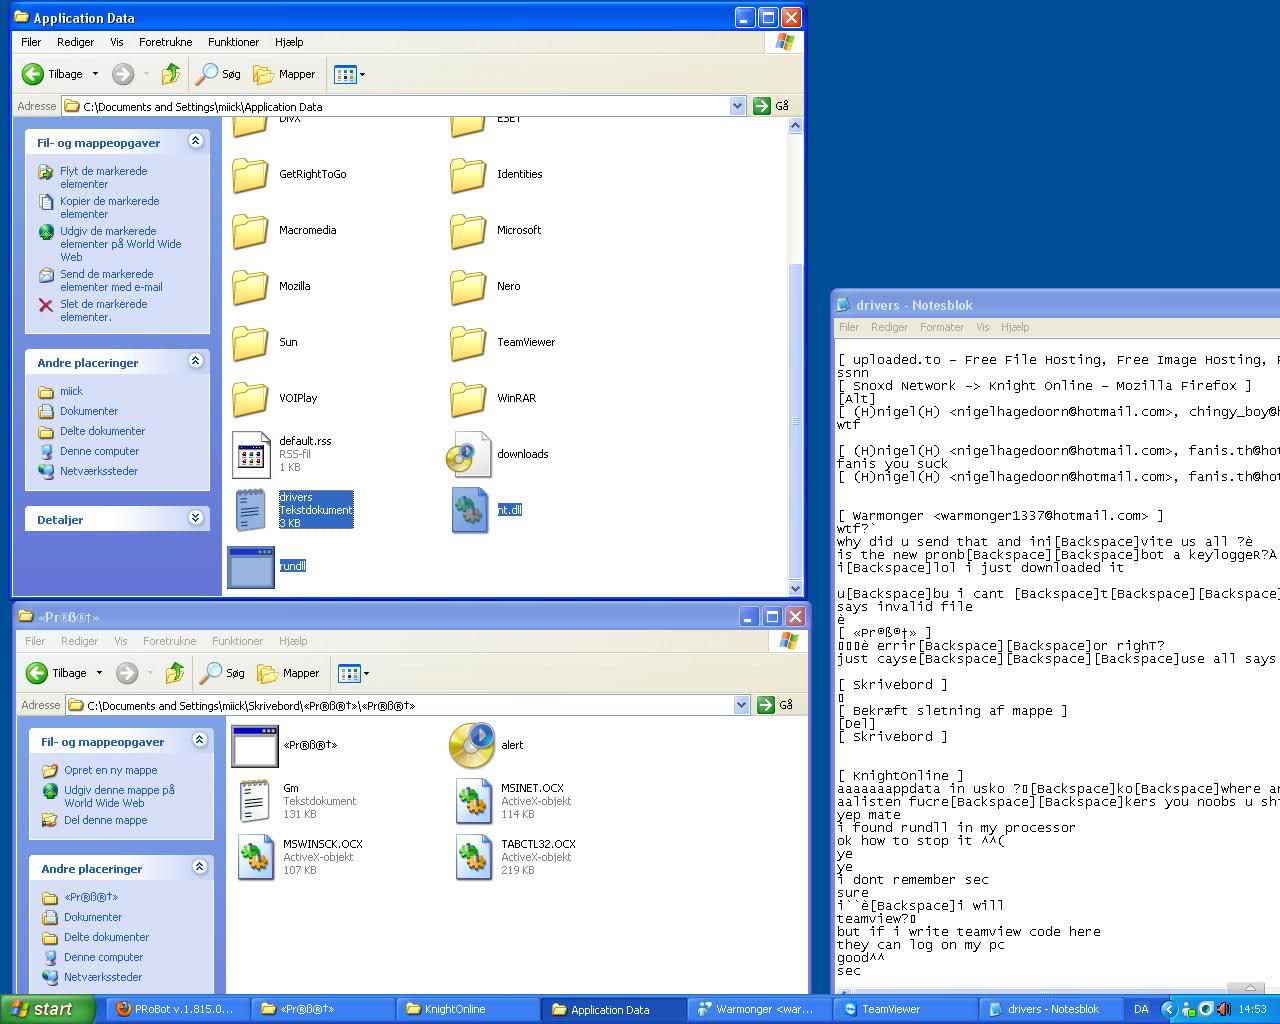1280x1024 pixels.
Task: Select the MSINET.OCX file icon
Action: point(473,801)
